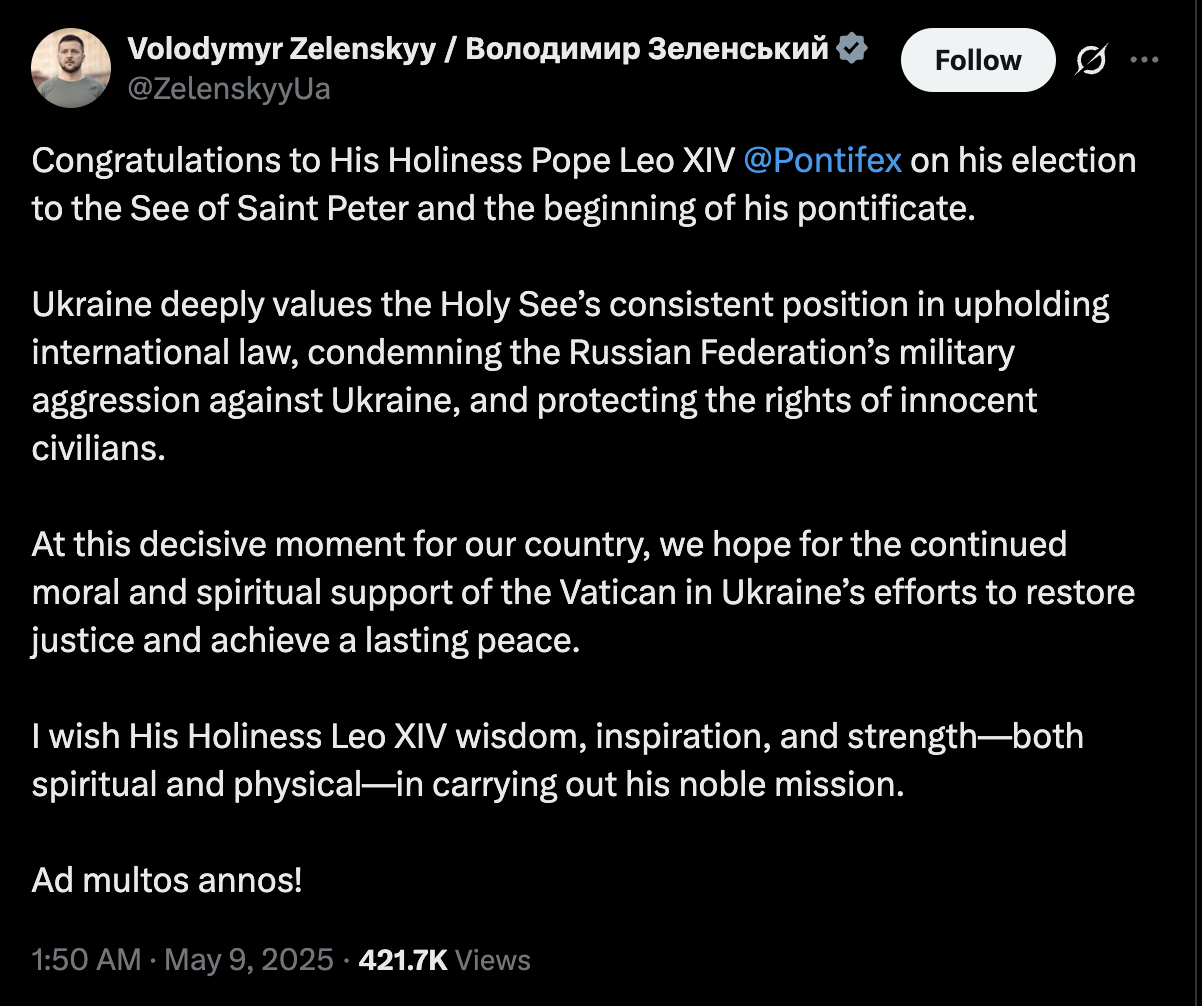Click the word civilians ending second paragraph
1202x1006 pixels.
97,449
